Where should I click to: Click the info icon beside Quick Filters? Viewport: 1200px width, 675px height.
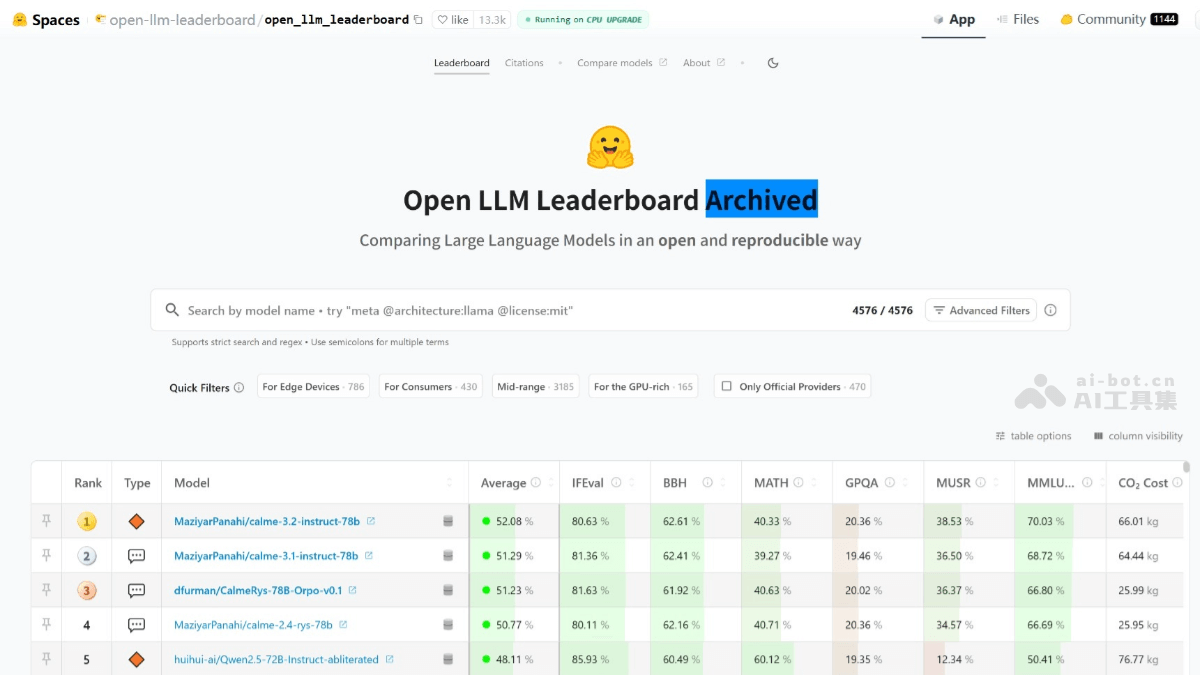(241, 388)
